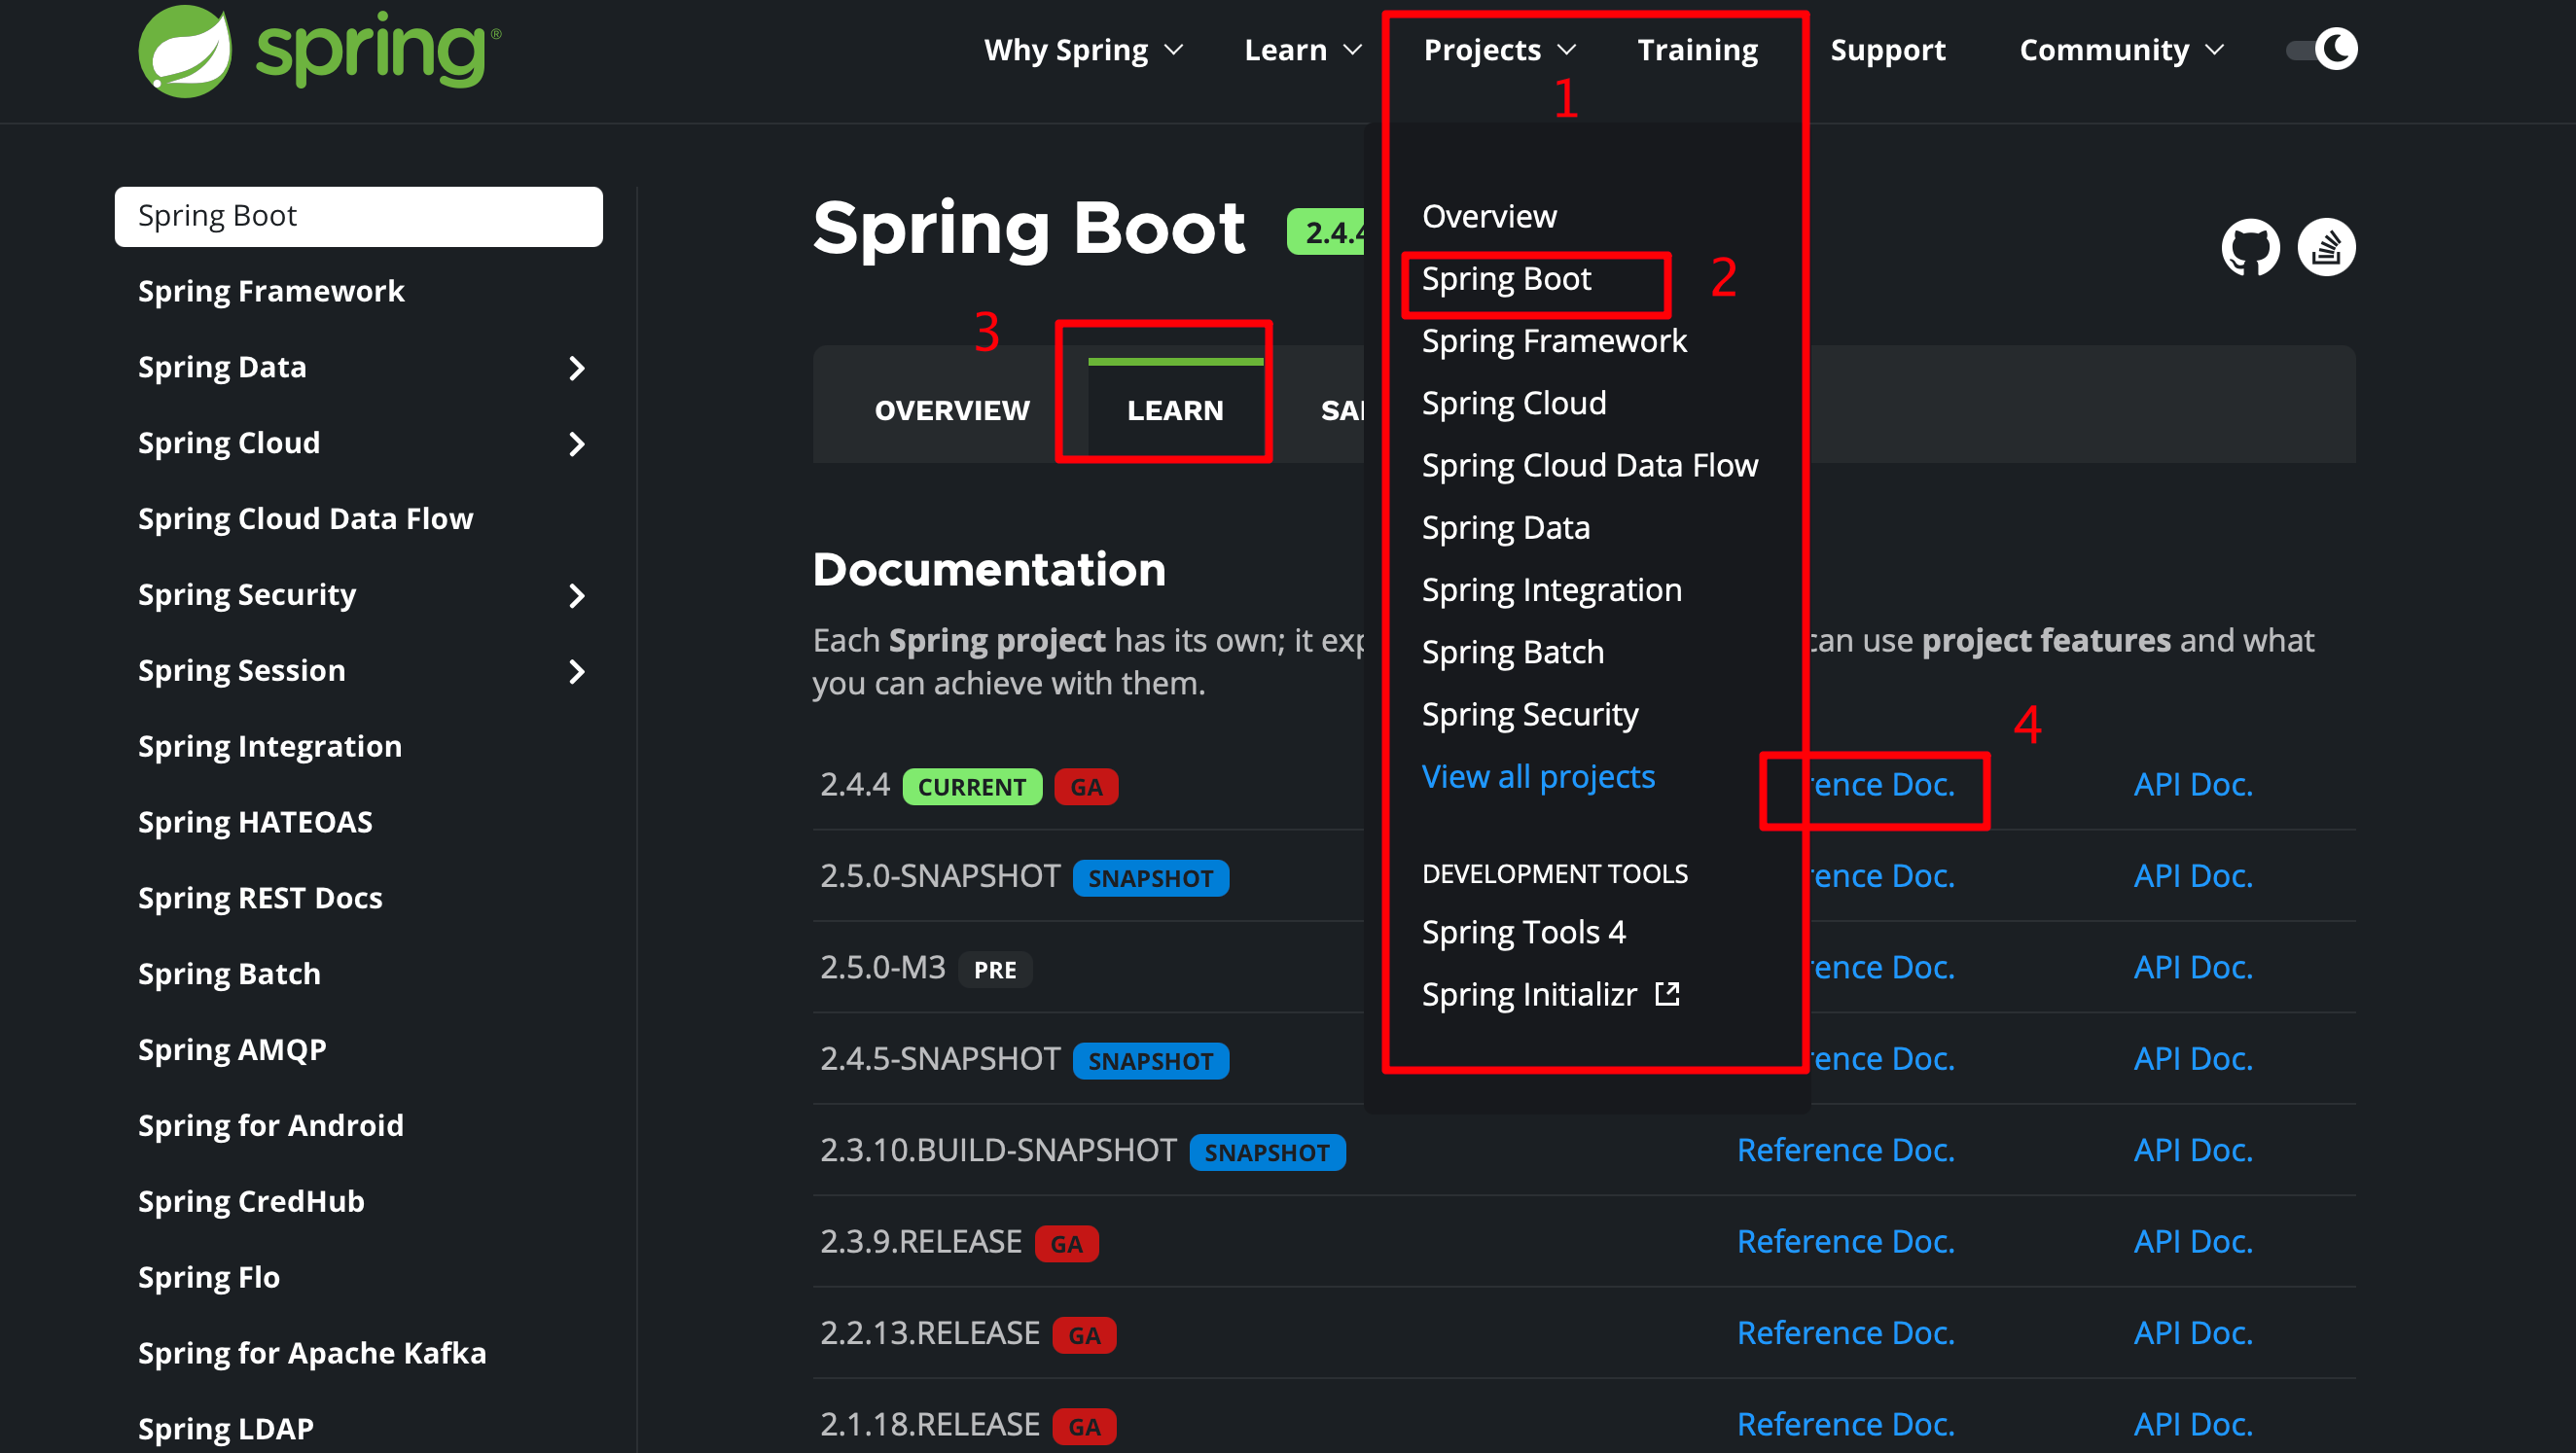This screenshot has width=2576, height=1453.
Task: Click the GA badge on 2.3.9.RELEASE
Action: pyautogui.click(x=1066, y=1244)
